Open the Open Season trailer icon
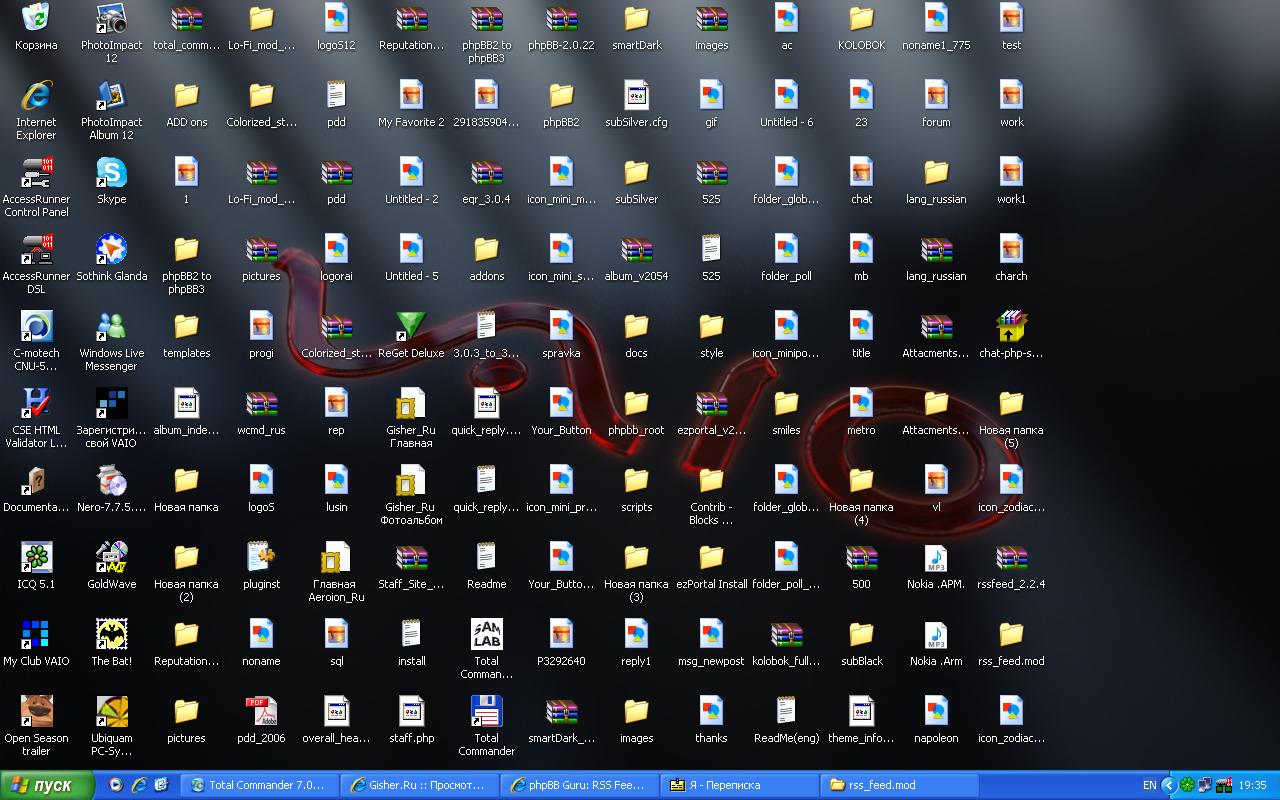 coord(36,713)
